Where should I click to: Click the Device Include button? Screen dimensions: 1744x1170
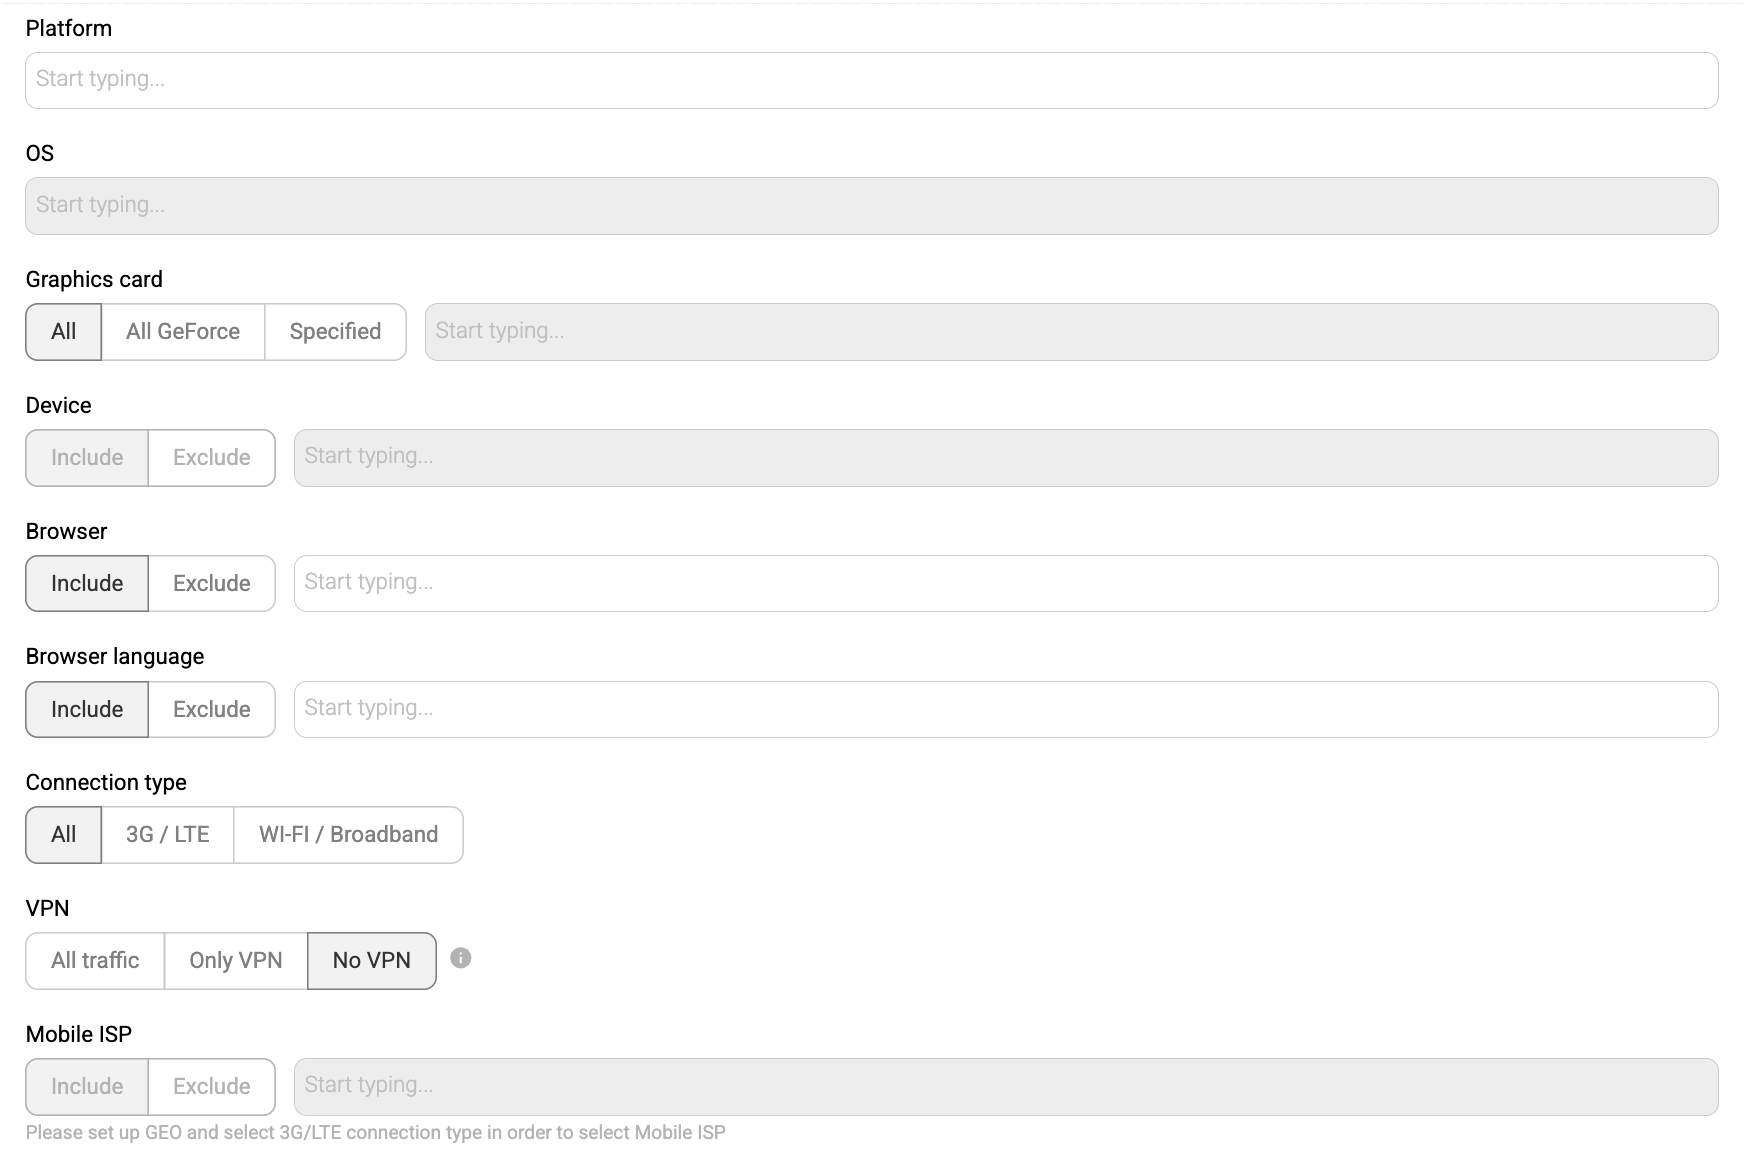click(x=87, y=458)
